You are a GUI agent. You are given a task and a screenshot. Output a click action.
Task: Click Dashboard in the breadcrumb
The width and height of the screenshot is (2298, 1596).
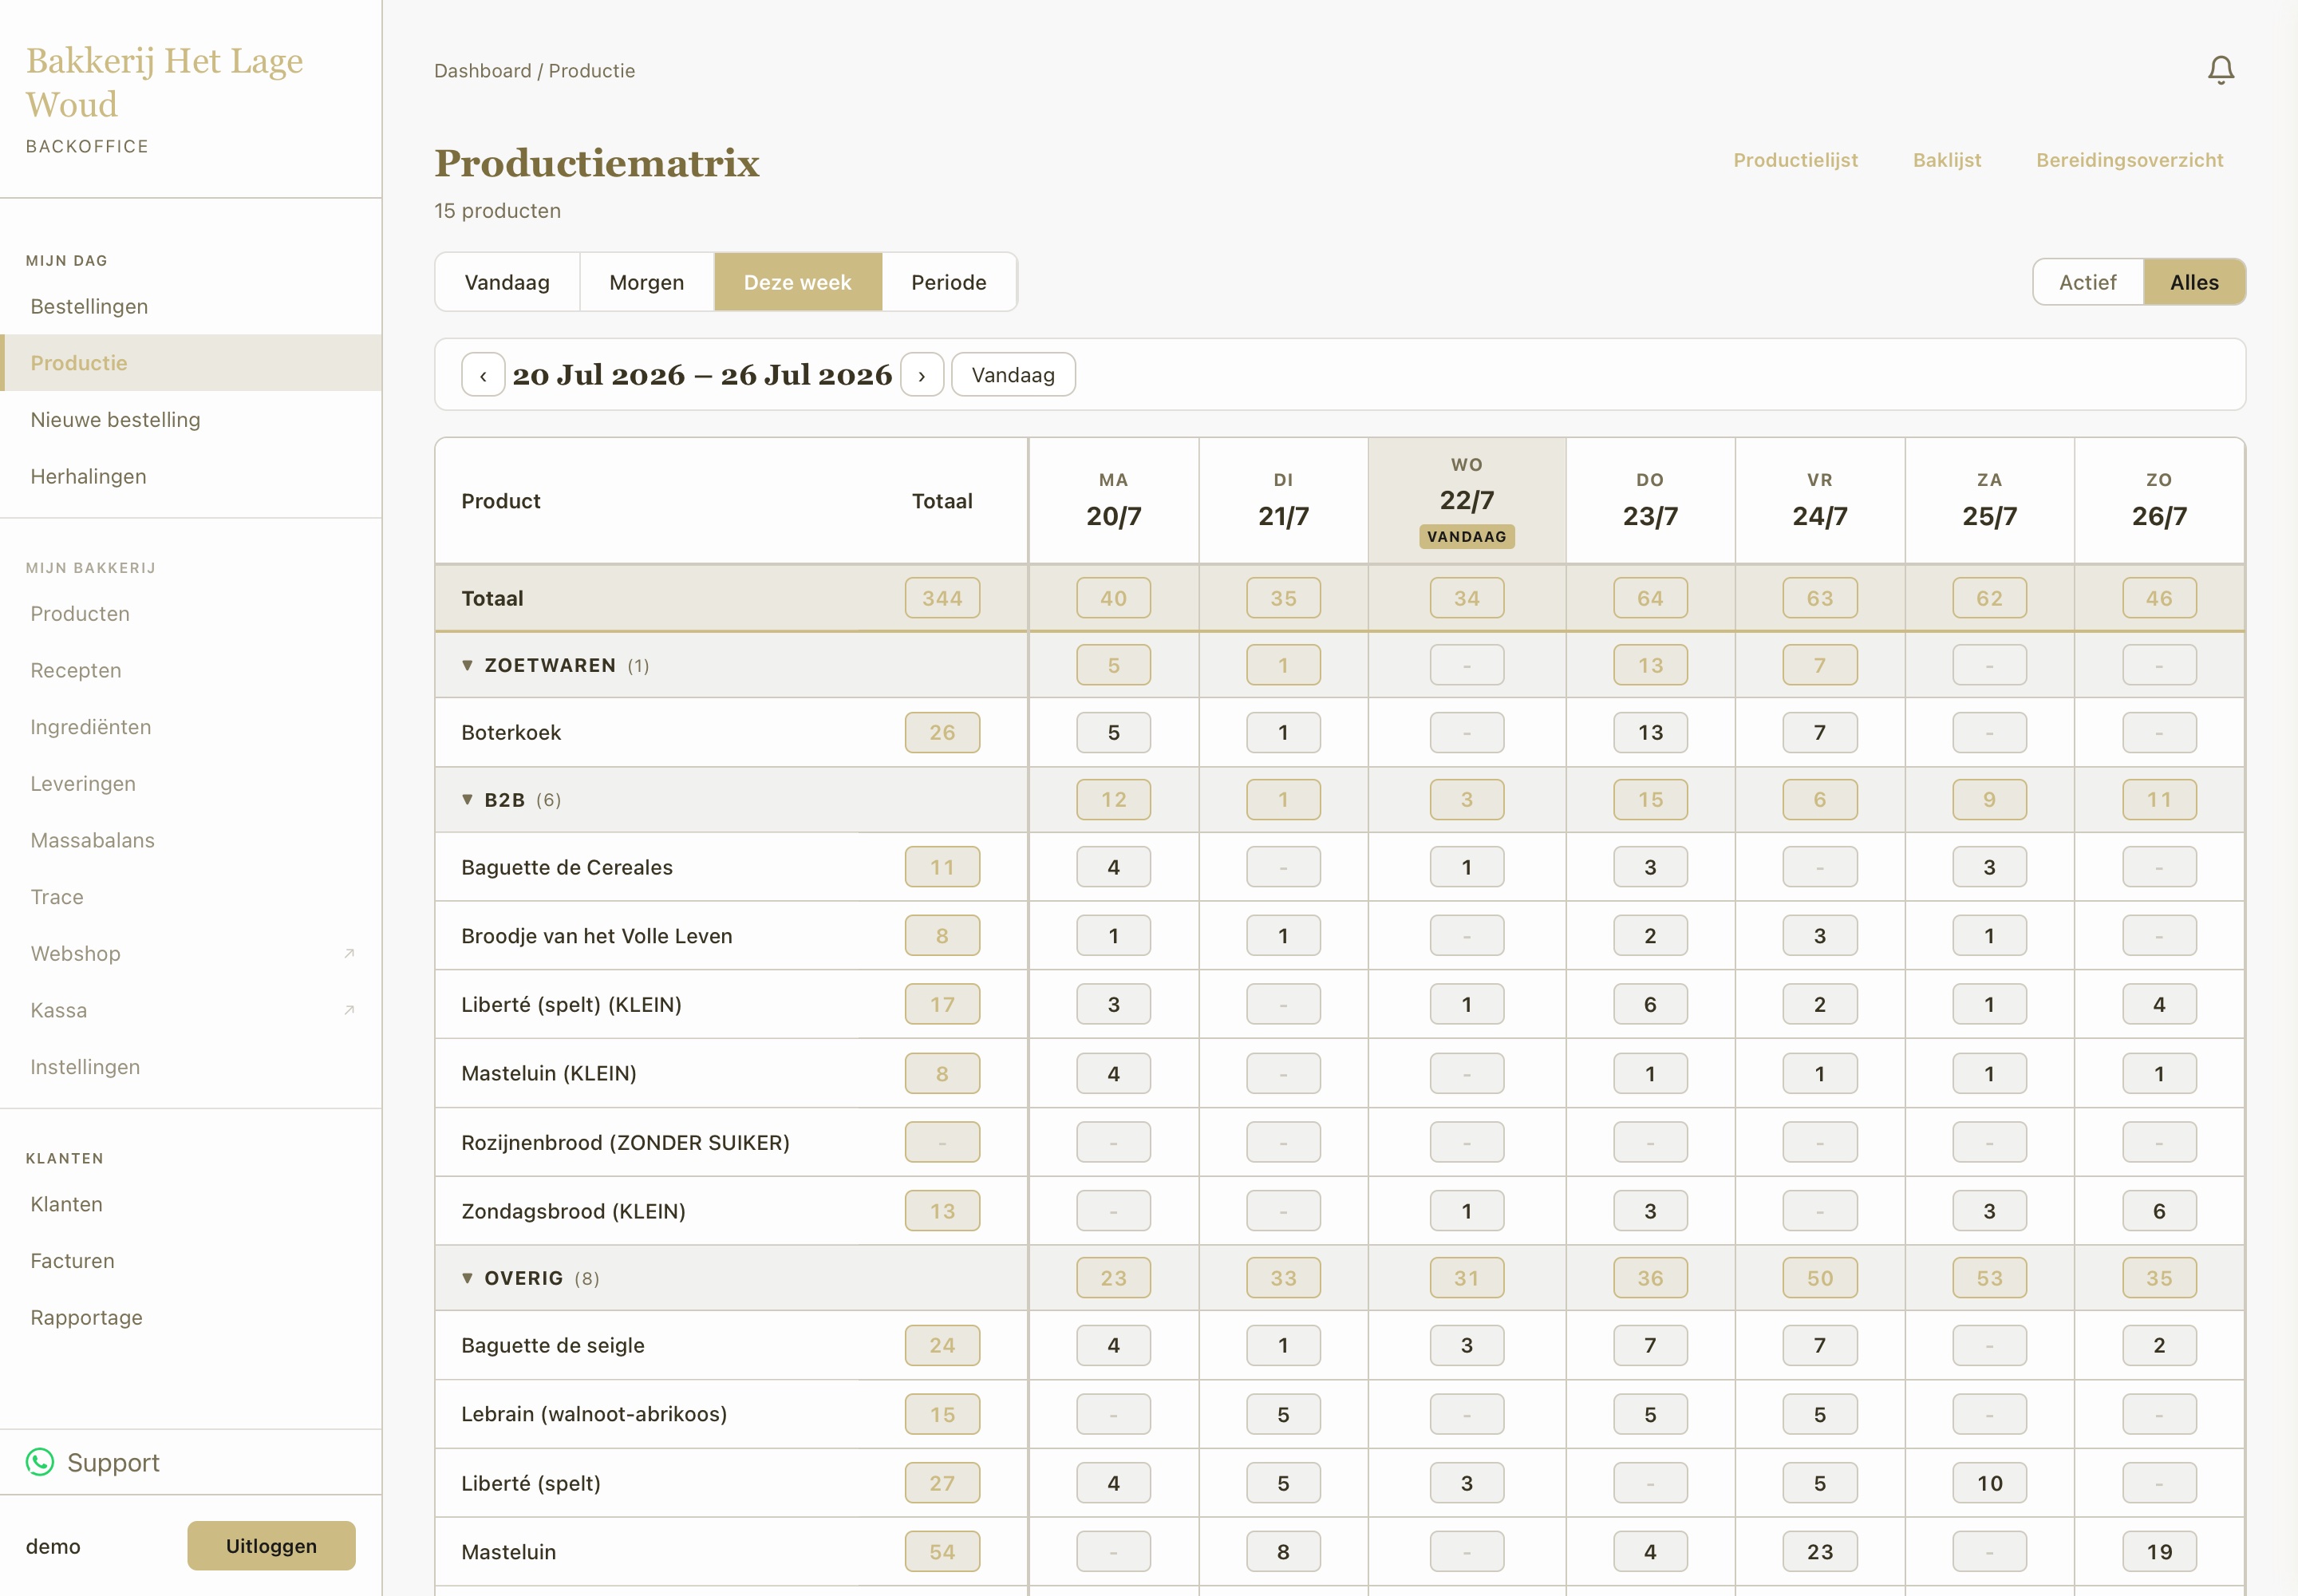[483, 71]
